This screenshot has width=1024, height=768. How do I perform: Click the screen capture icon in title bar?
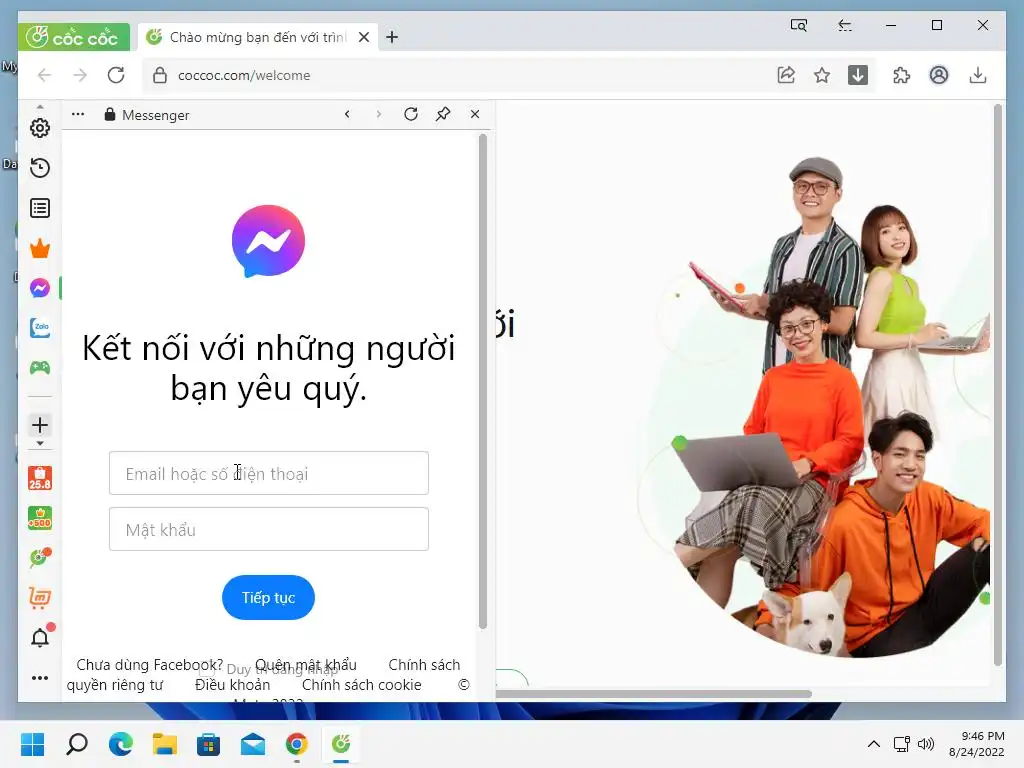click(x=799, y=25)
